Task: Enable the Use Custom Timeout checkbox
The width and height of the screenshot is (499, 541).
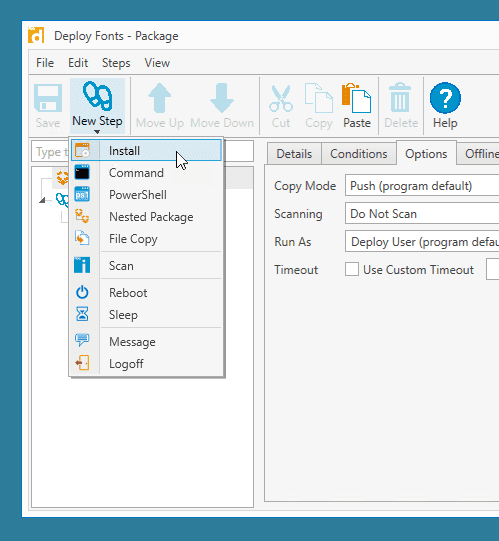Action: 352,269
